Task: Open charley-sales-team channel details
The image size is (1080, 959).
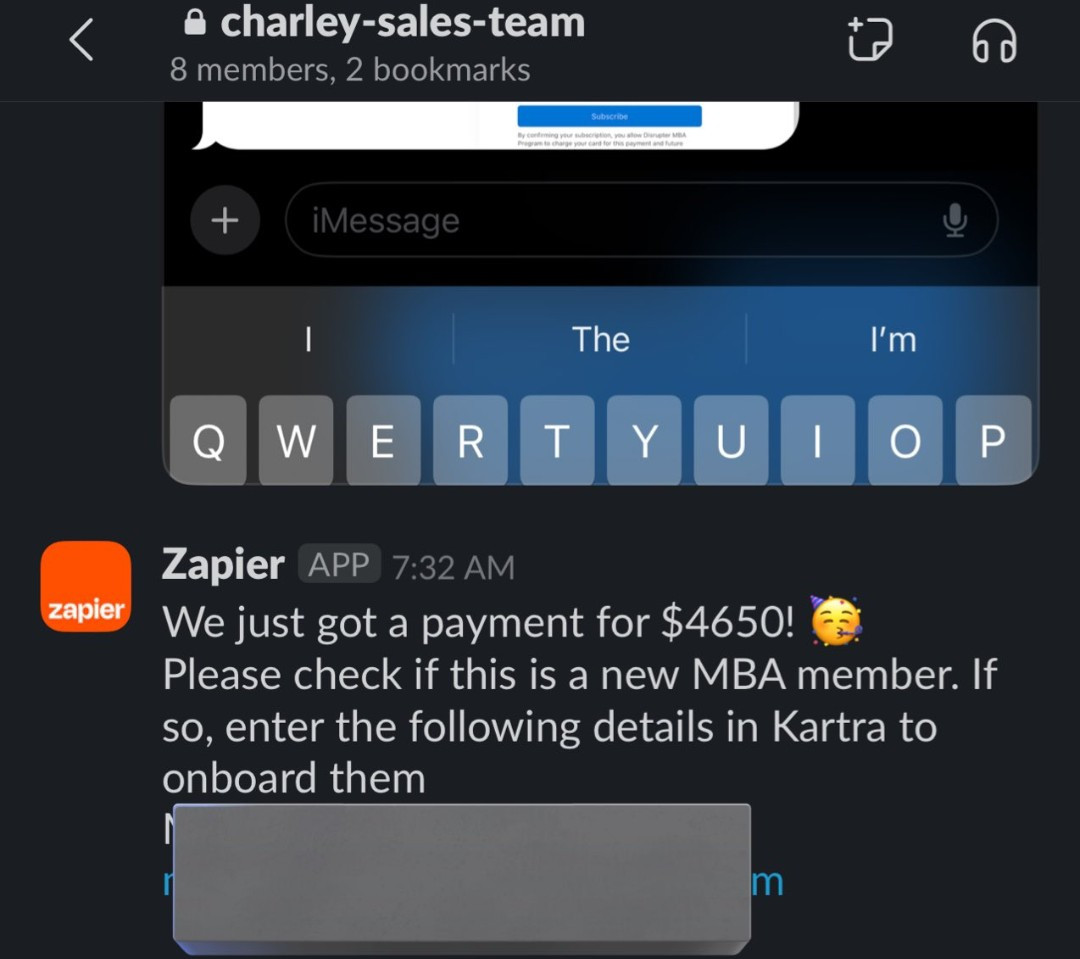Action: click(403, 22)
